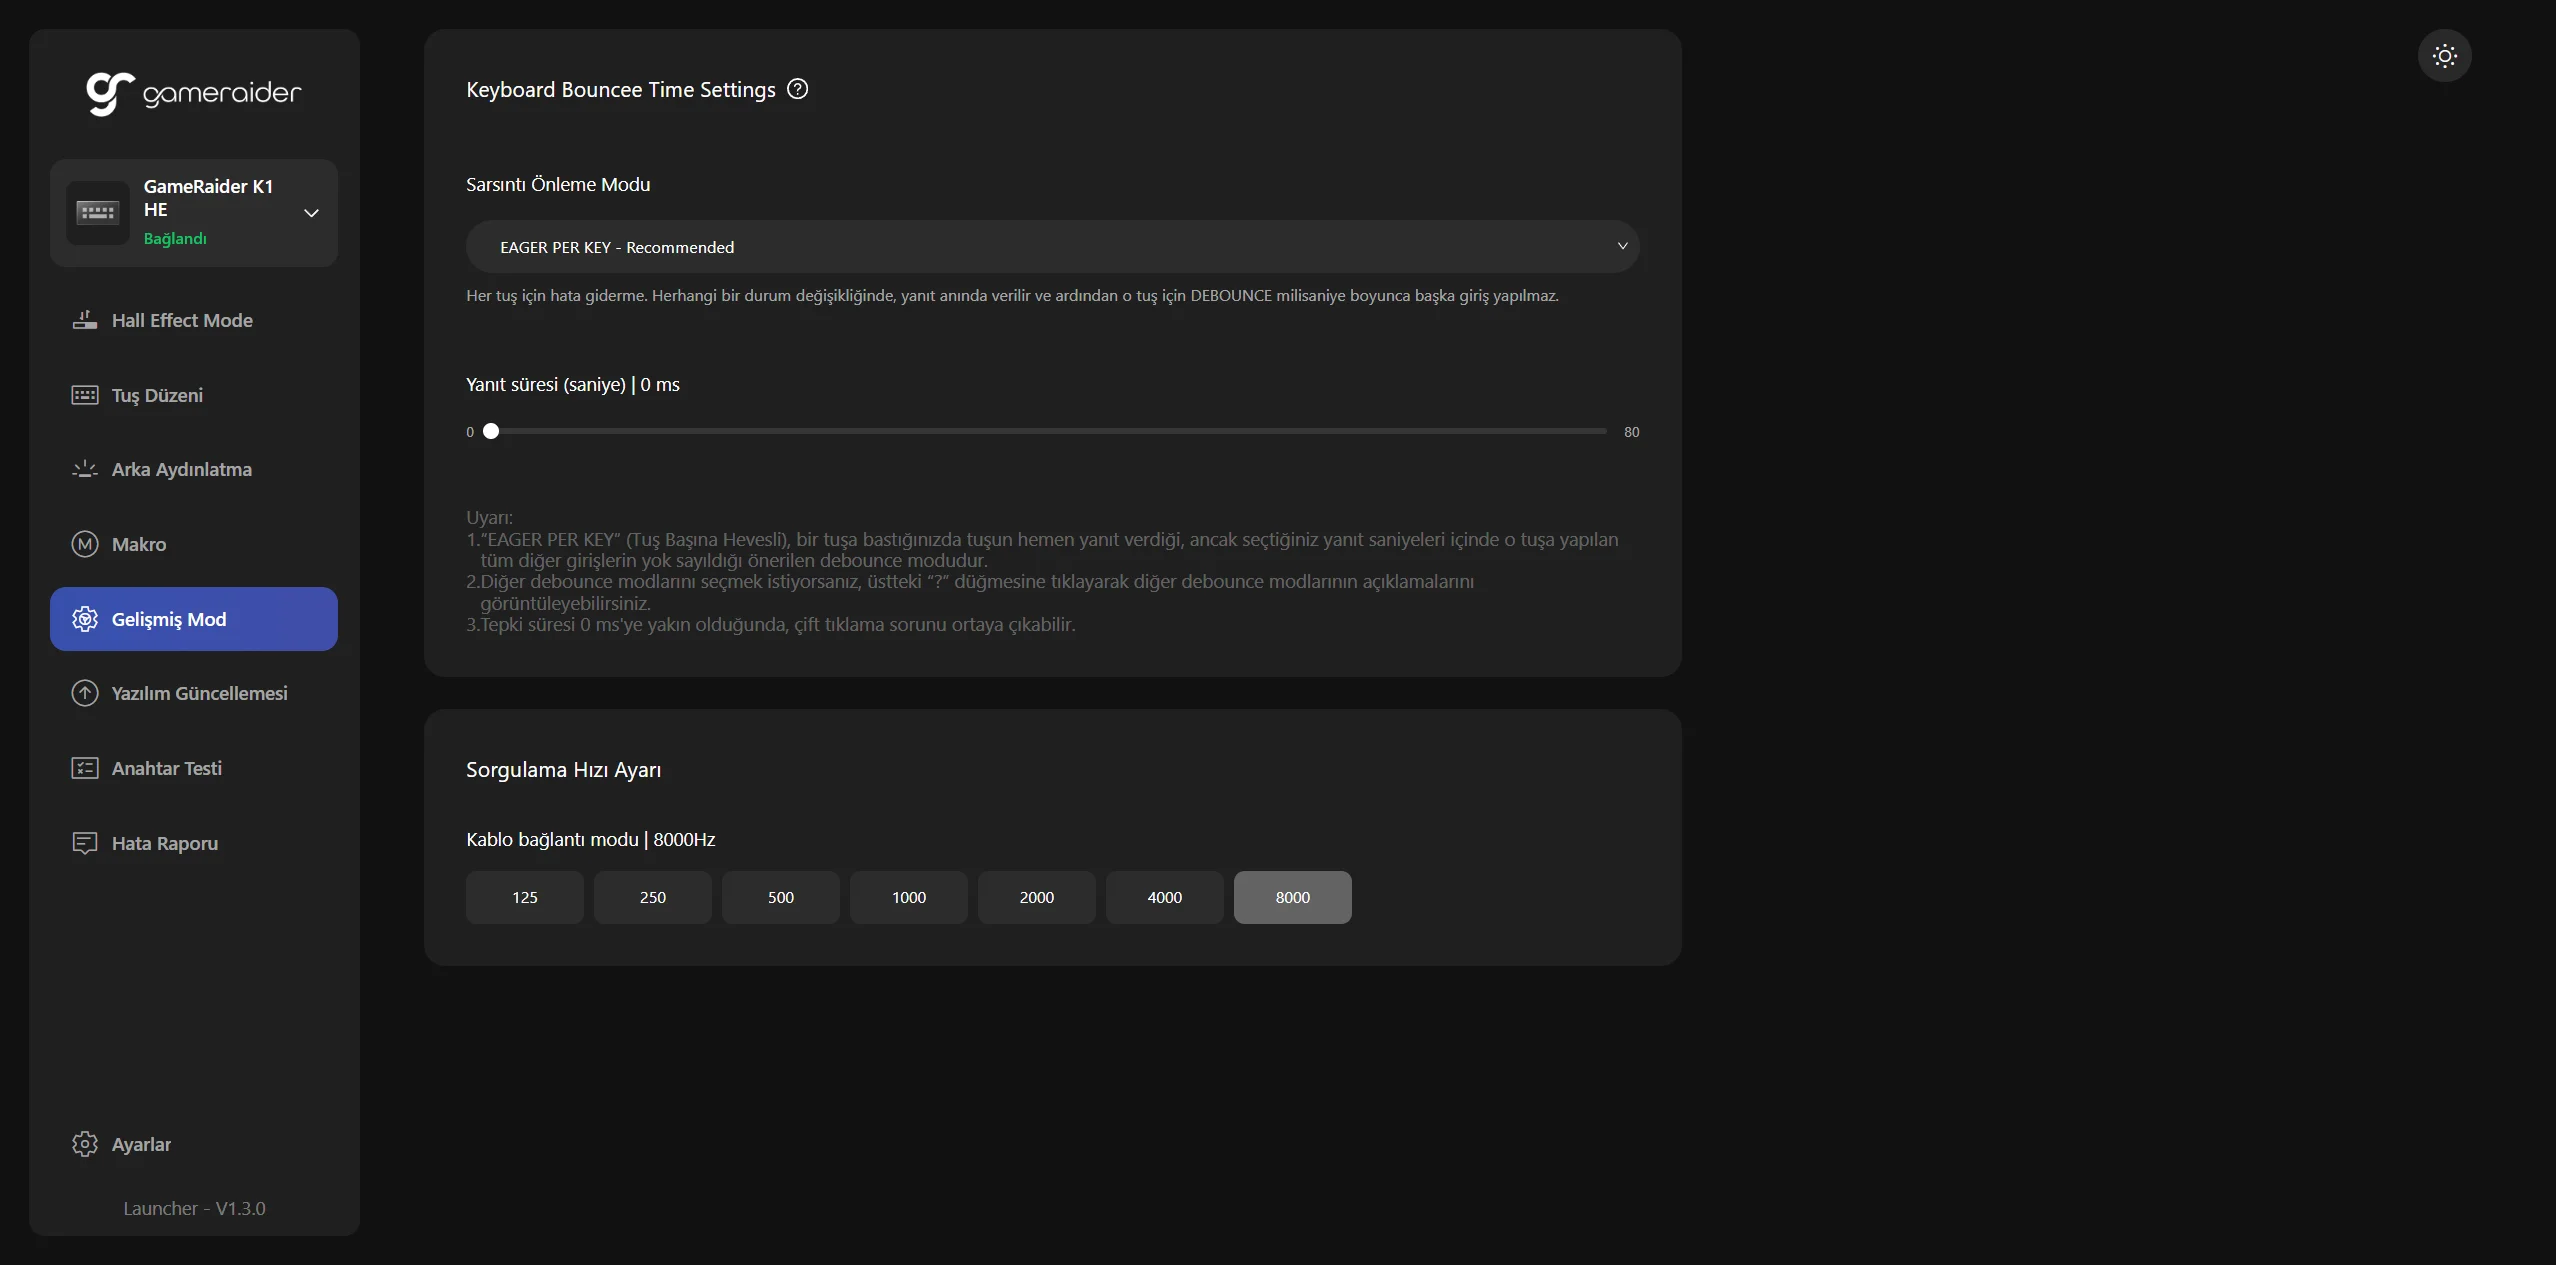Choose the 500 polling rate button
Image resolution: width=2556 pixels, height=1265 pixels.
point(780,897)
